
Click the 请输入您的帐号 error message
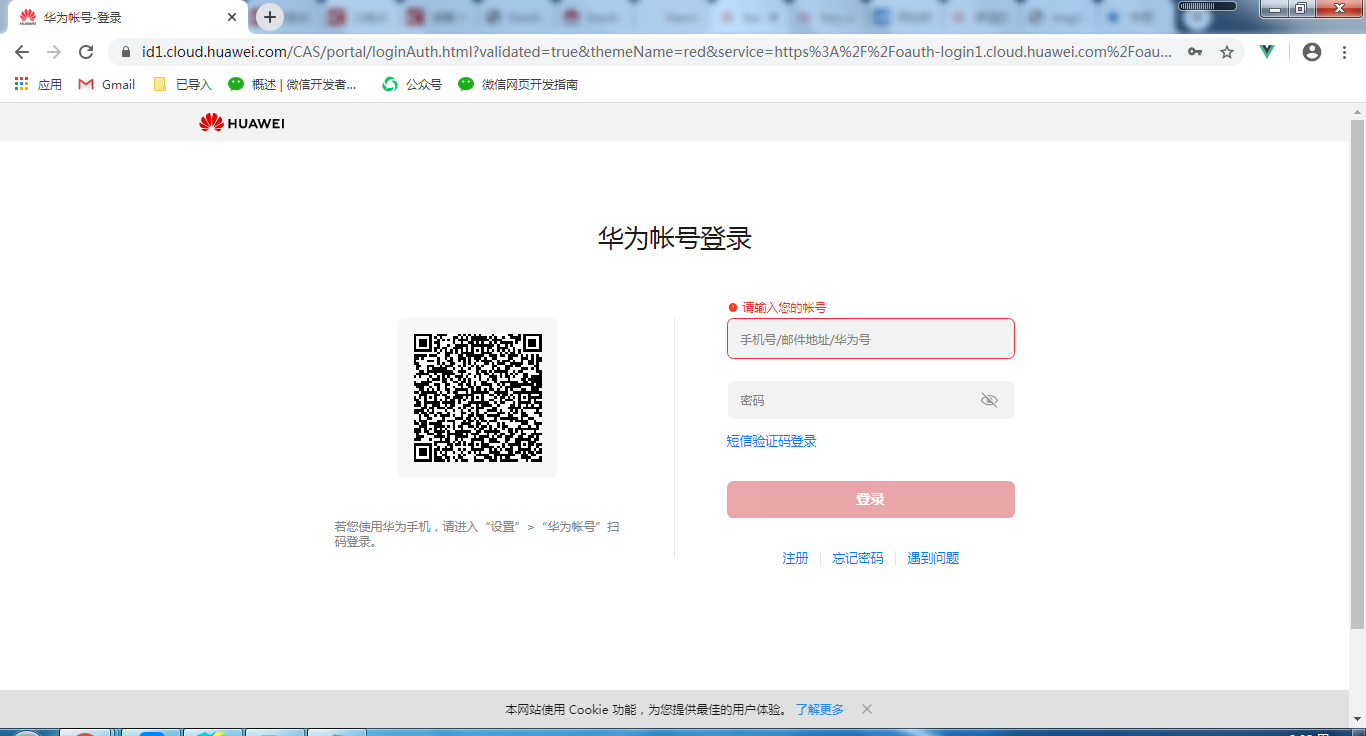(784, 308)
